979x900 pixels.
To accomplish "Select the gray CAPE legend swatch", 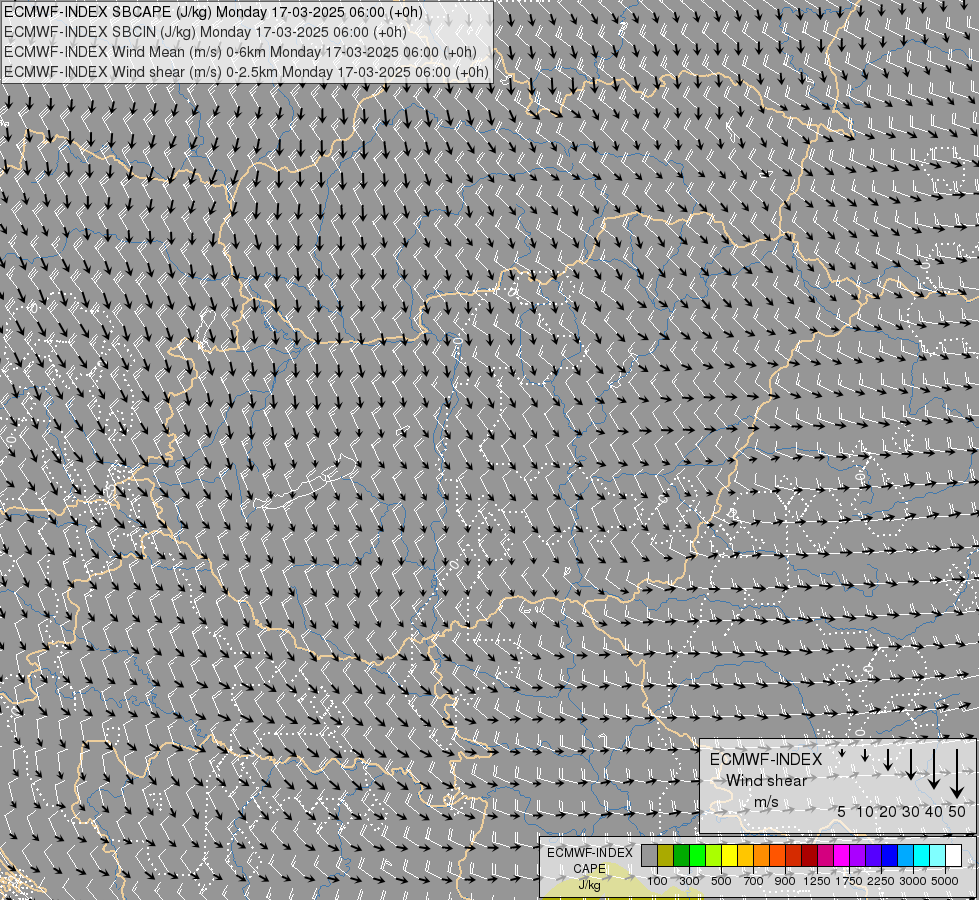I will (x=649, y=855).
